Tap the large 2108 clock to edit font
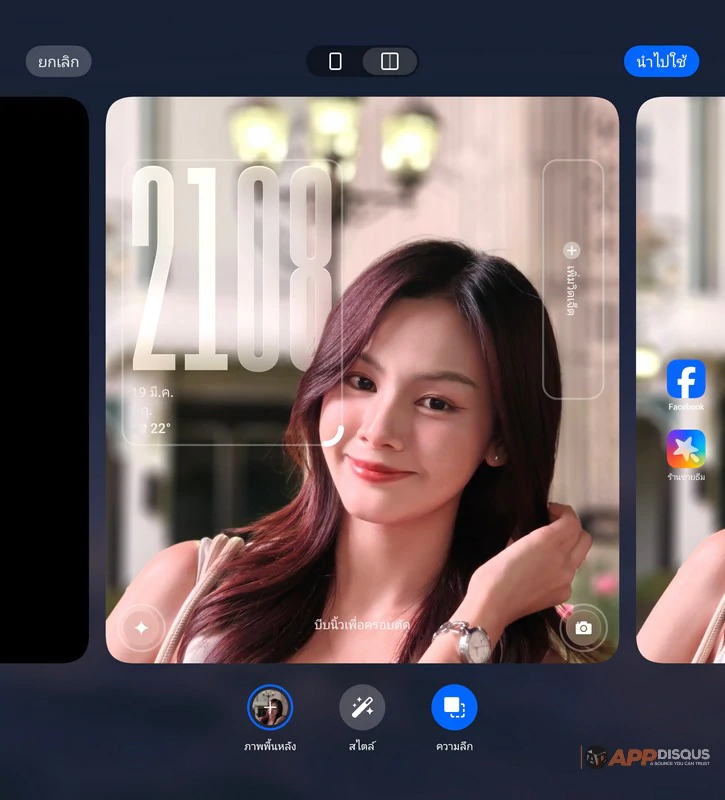The width and height of the screenshot is (725, 800). click(232, 270)
